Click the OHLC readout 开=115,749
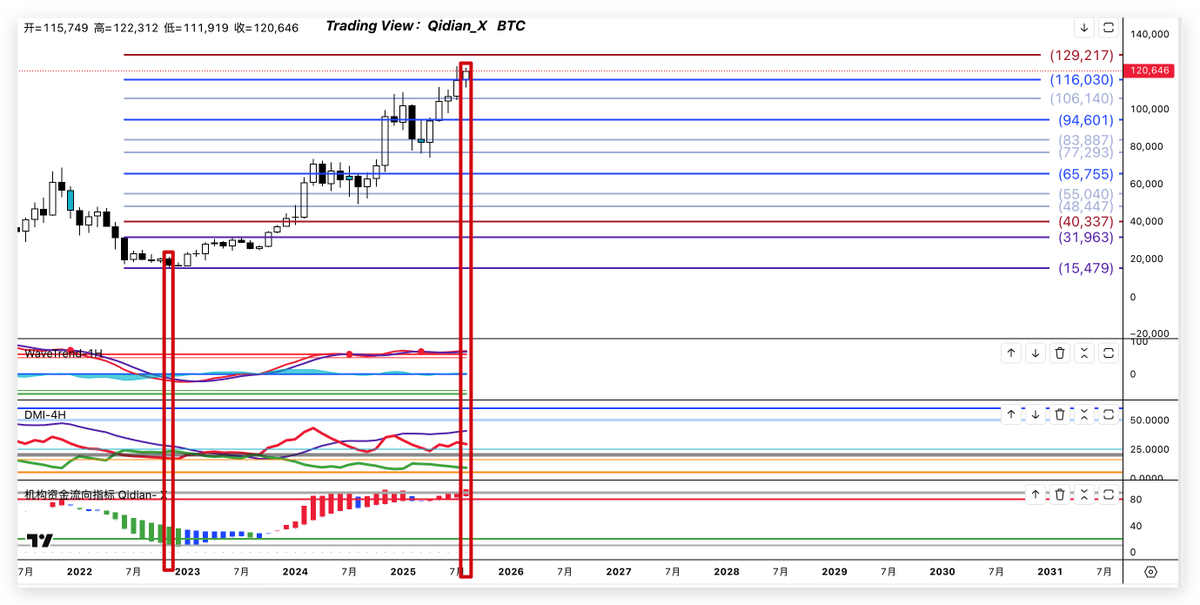Image resolution: width=1200 pixels, height=605 pixels. tap(57, 28)
